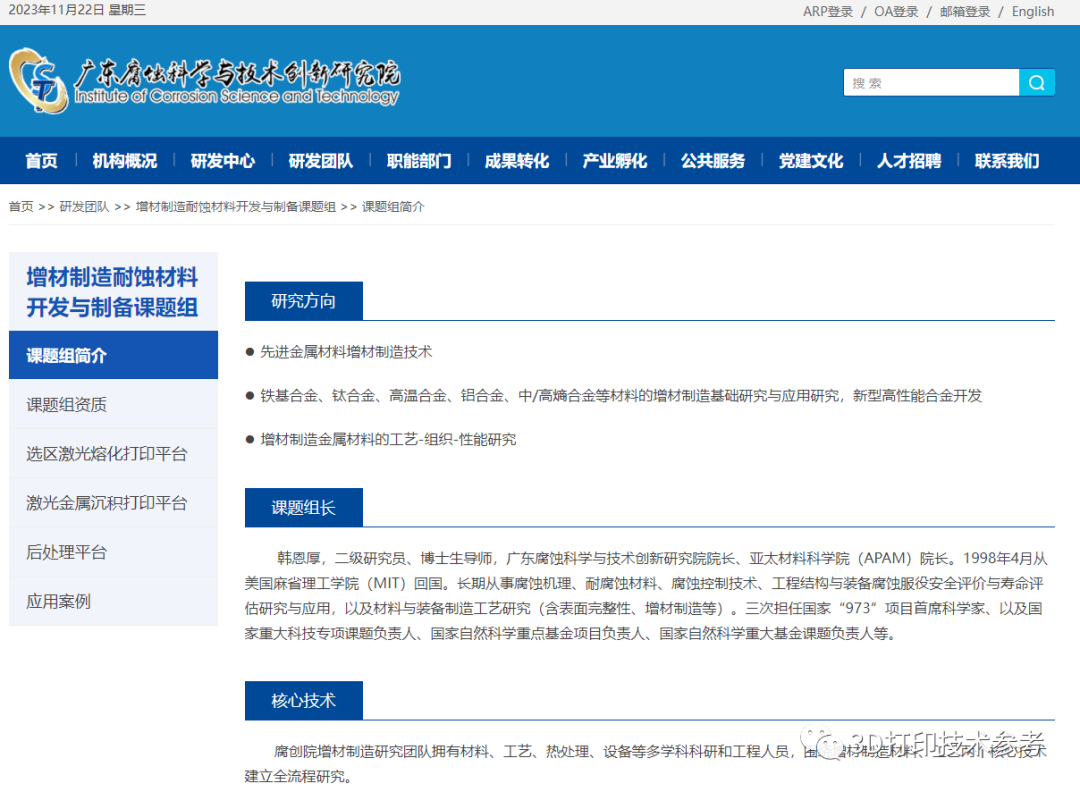
Task: Open 职能部门 navigation item
Action: coord(419,161)
